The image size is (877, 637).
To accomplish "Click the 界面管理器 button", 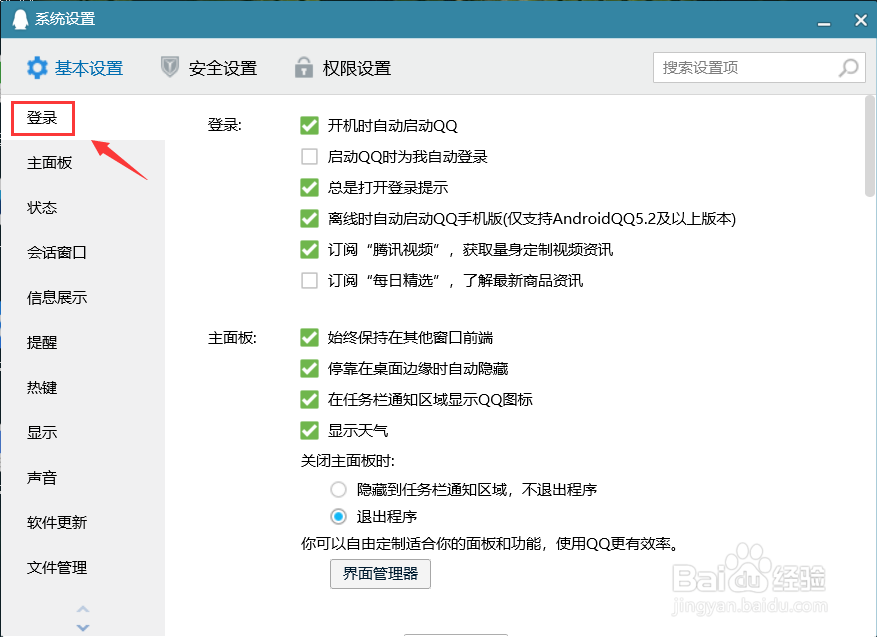I will (x=380, y=574).
